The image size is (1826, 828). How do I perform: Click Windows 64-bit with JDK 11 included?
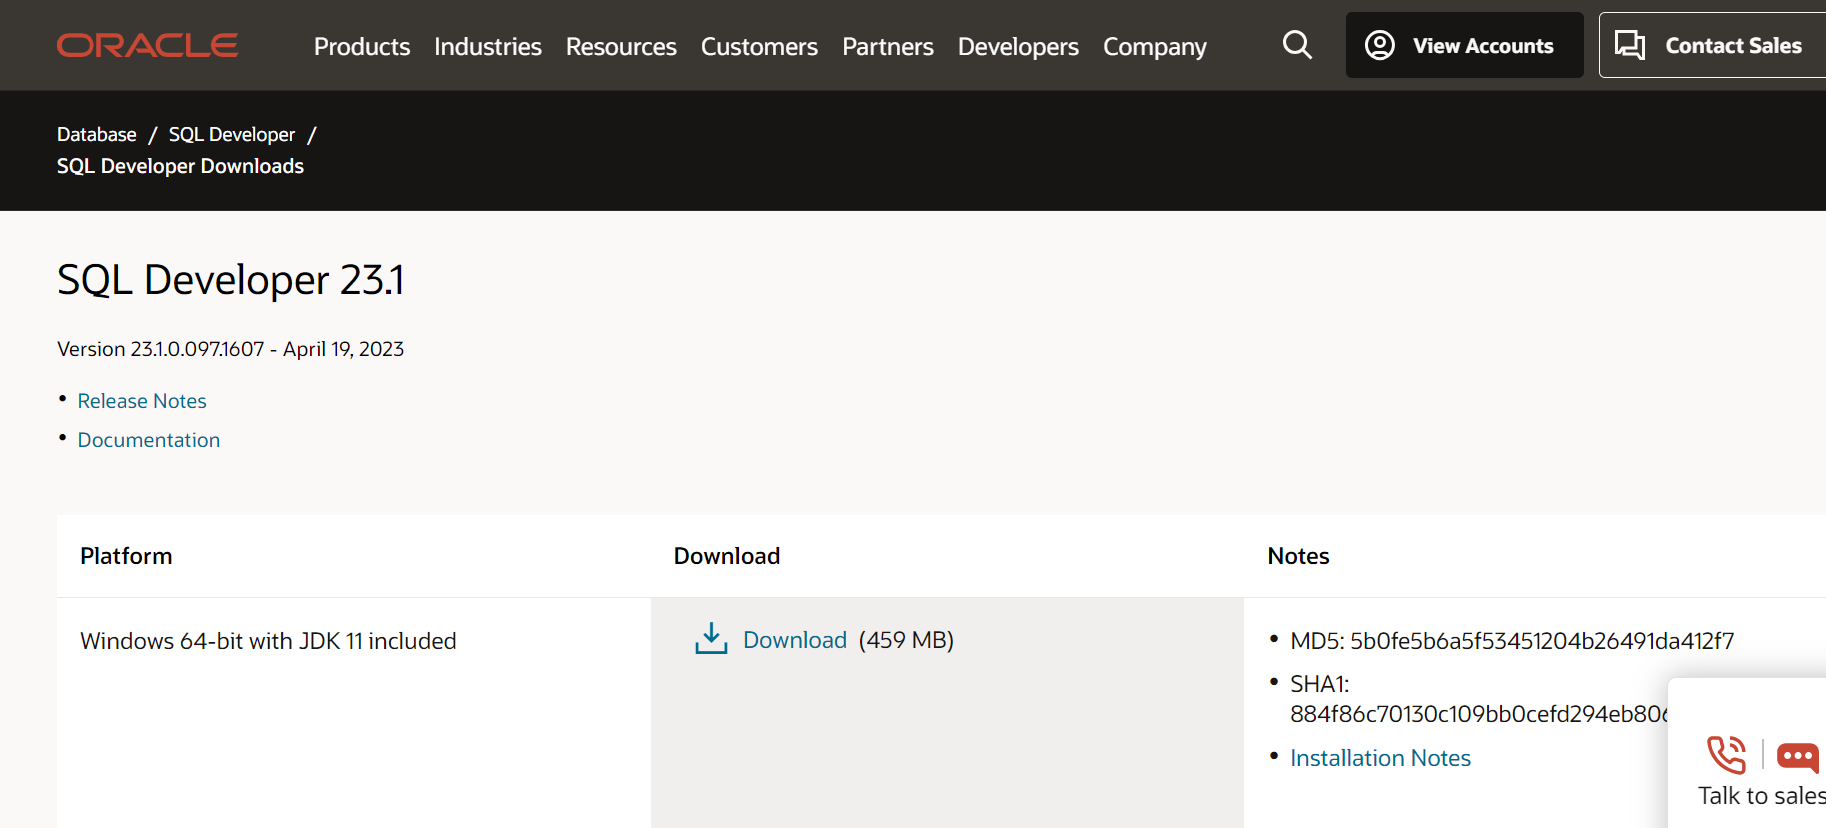point(268,641)
